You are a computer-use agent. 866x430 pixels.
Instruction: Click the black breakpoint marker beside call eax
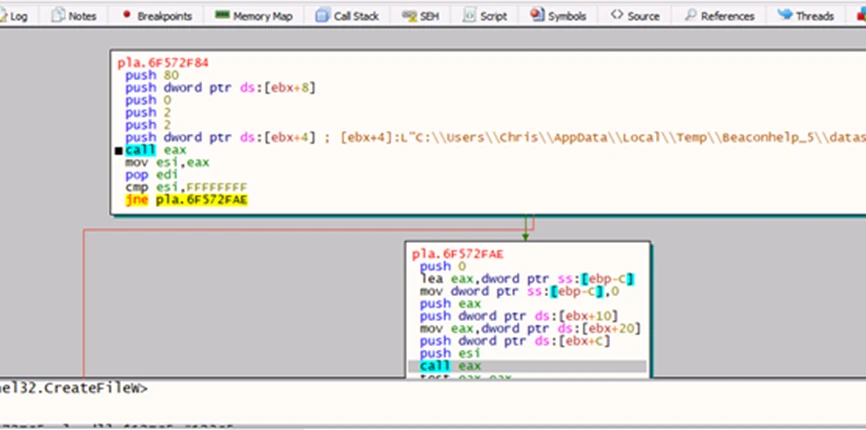[119, 151]
